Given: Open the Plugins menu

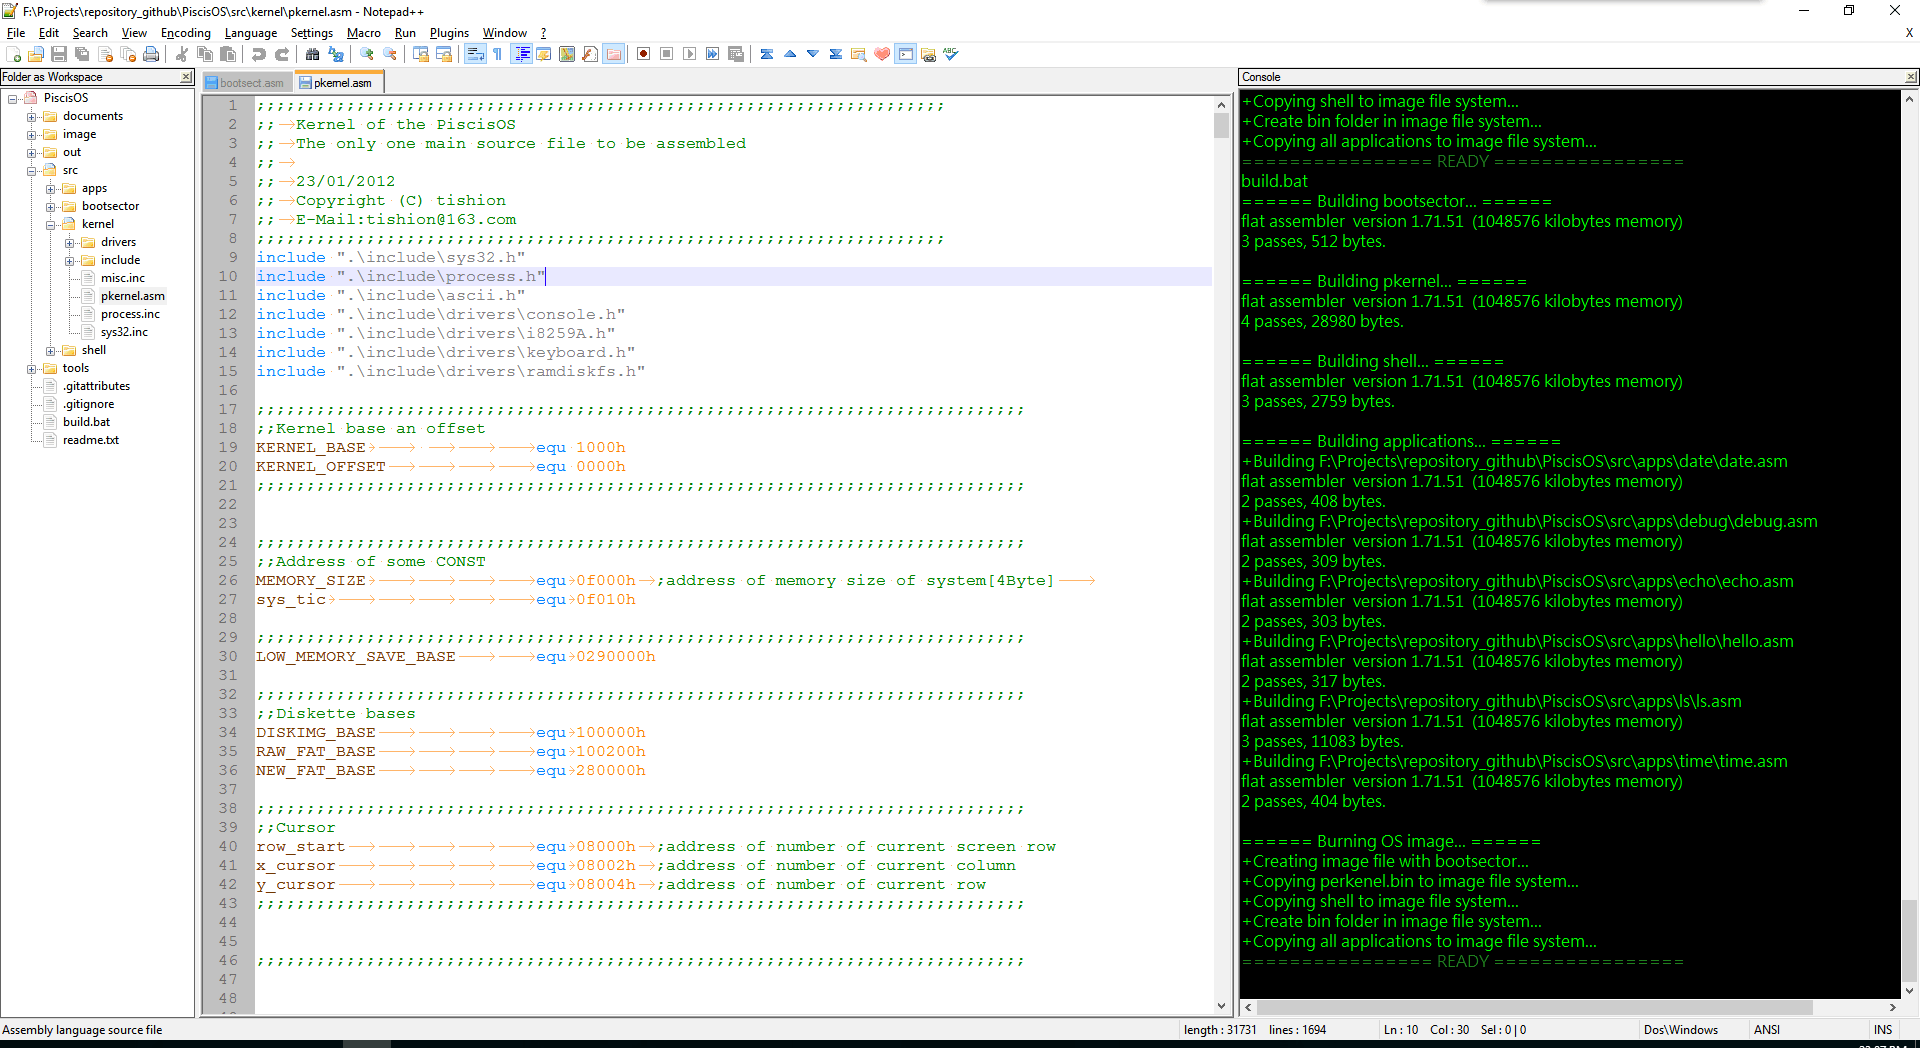Looking at the screenshot, I should pyautogui.click(x=449, y=33).
